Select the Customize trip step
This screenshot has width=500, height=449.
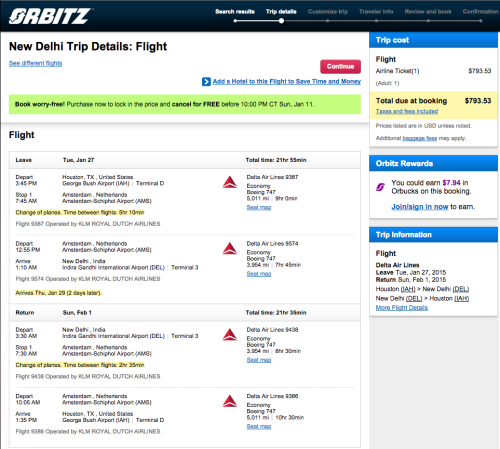[328, 12]
